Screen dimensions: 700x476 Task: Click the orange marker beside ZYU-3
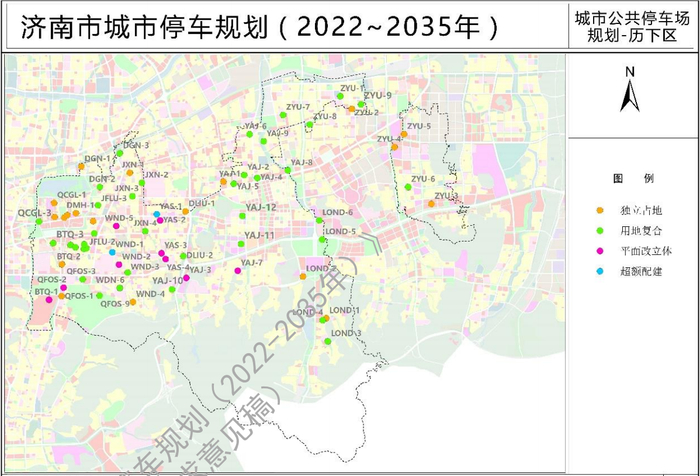(431, 204)
